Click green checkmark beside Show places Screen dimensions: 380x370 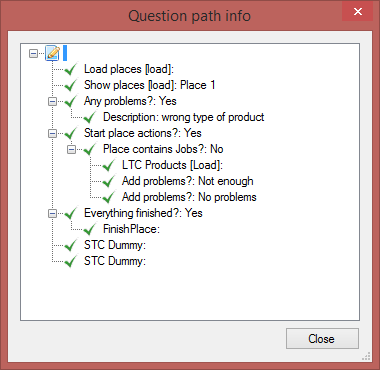(x=71, y=85)
